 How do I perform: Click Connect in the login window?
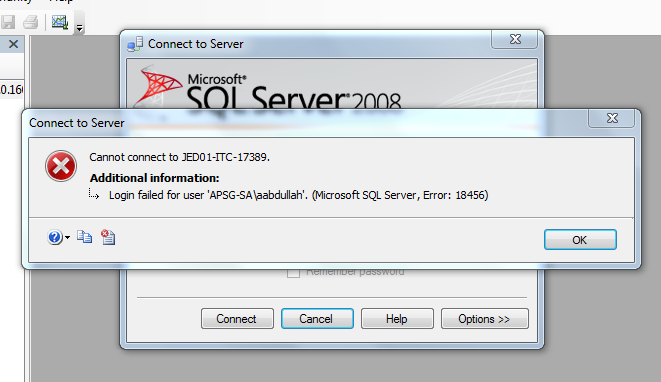click(x=237, y=318)
